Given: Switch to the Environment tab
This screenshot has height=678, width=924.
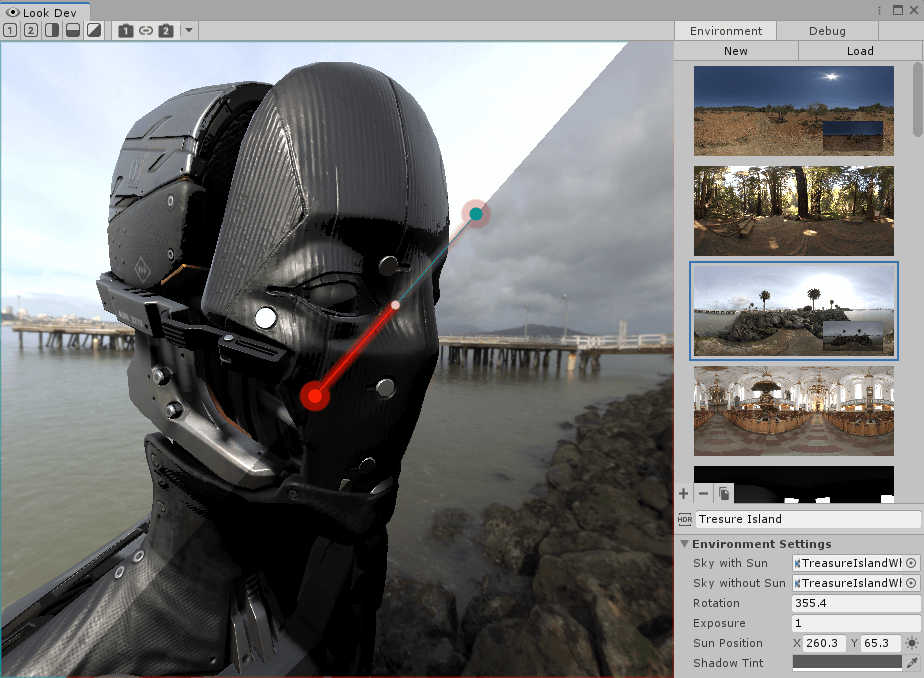Looking at the screenshot, I should (725, 30).
